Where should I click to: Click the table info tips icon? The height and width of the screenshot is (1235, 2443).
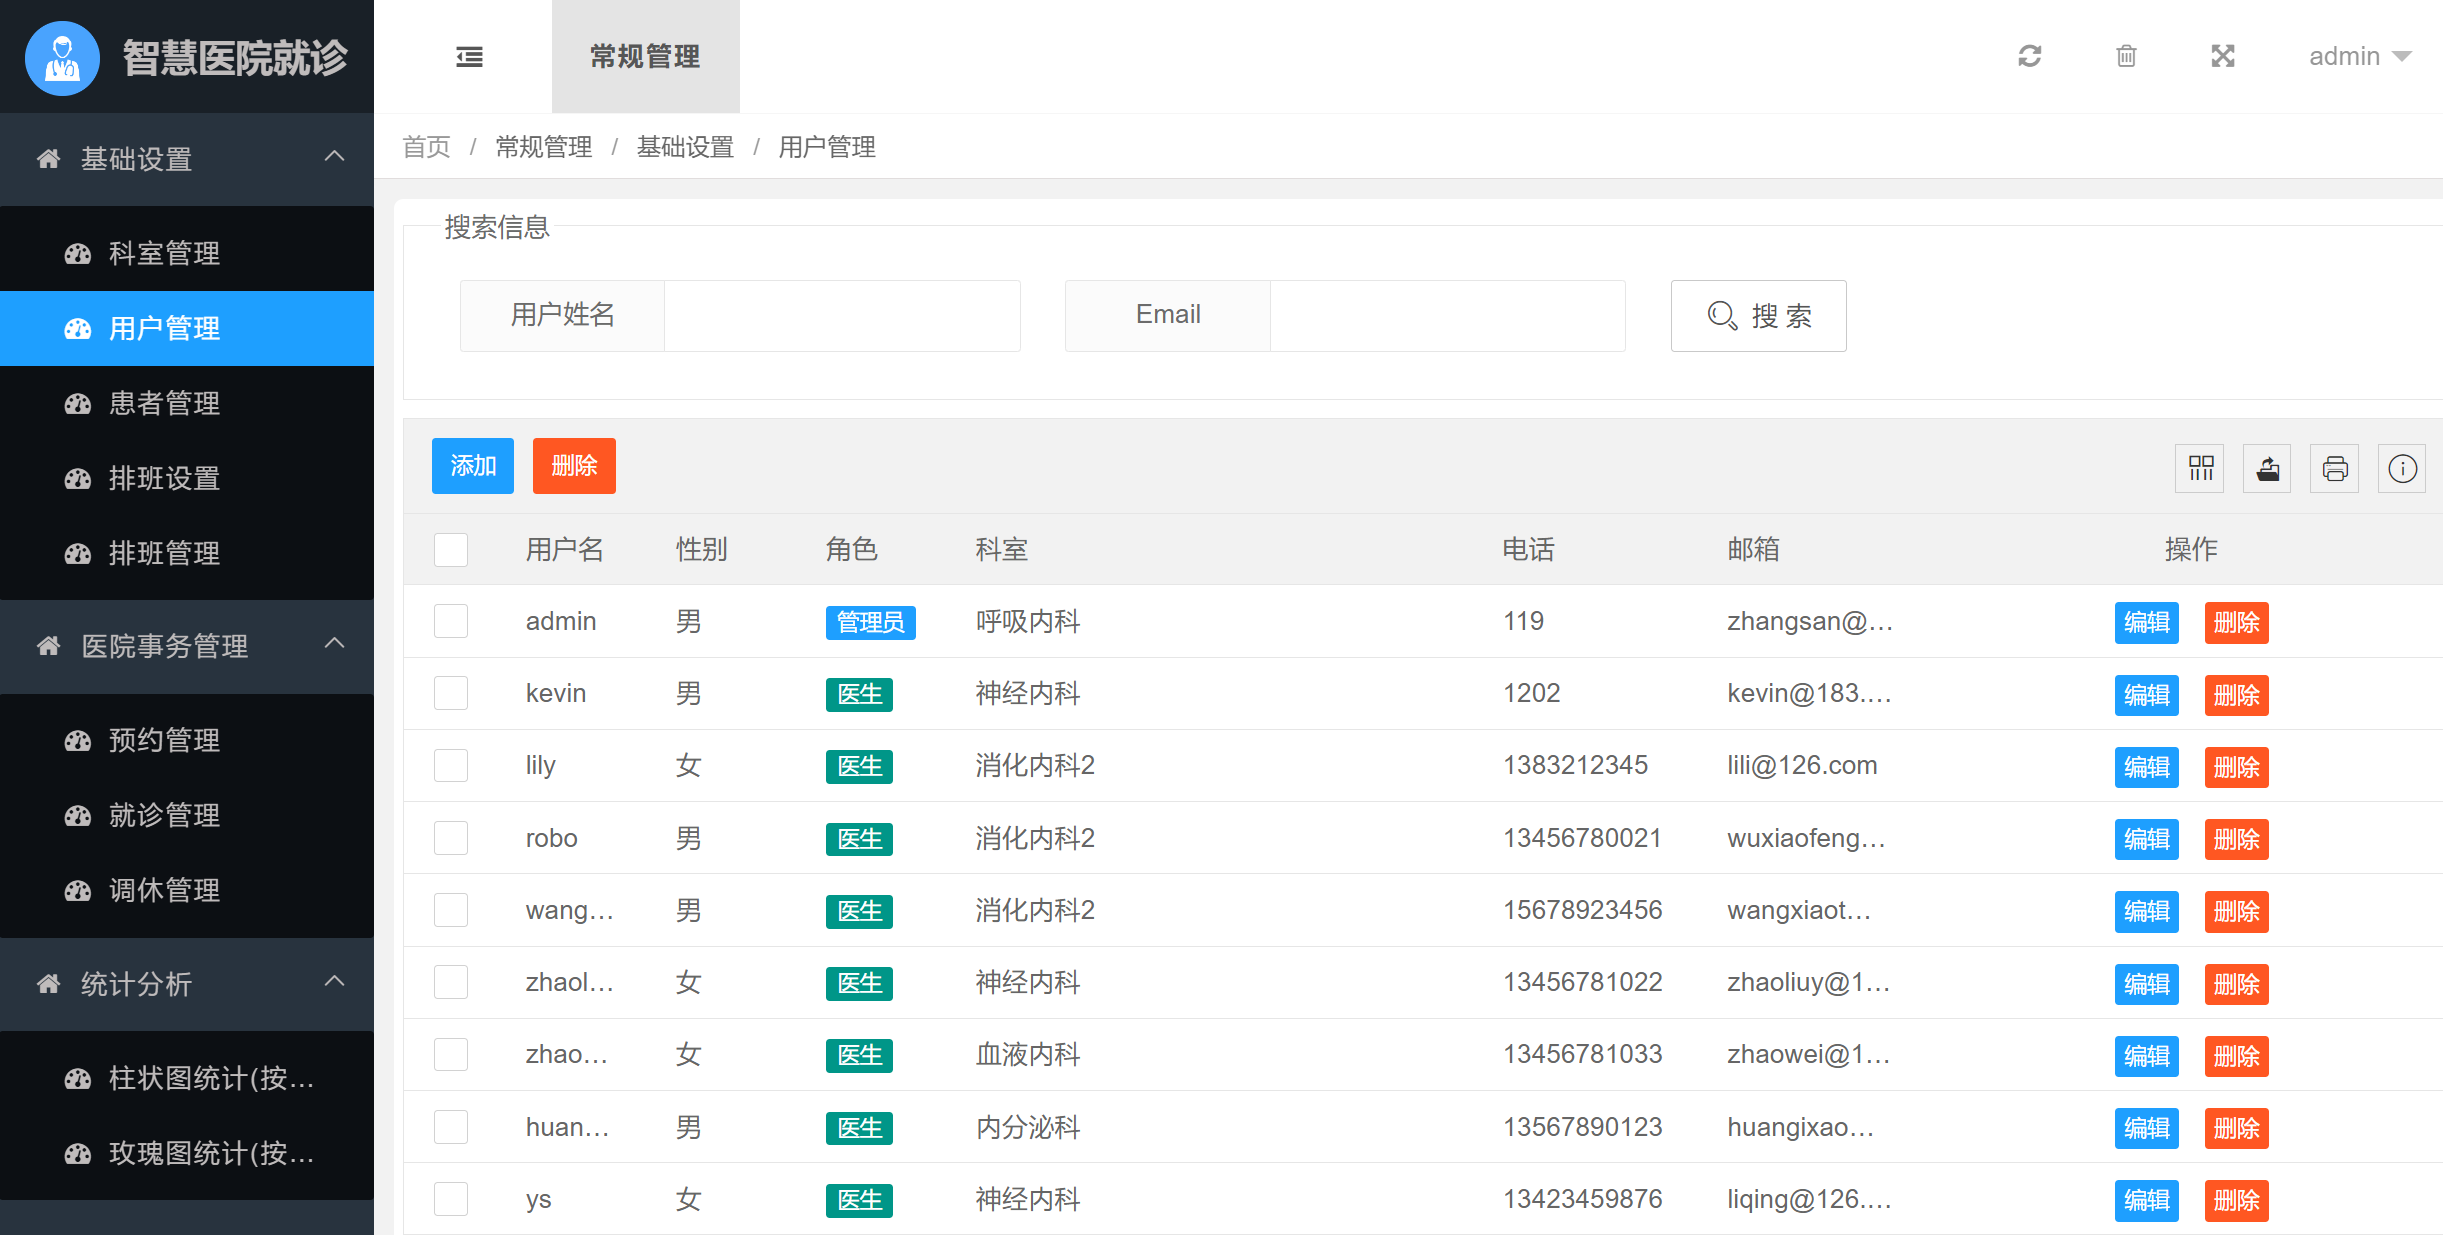tap(2402, 468)
